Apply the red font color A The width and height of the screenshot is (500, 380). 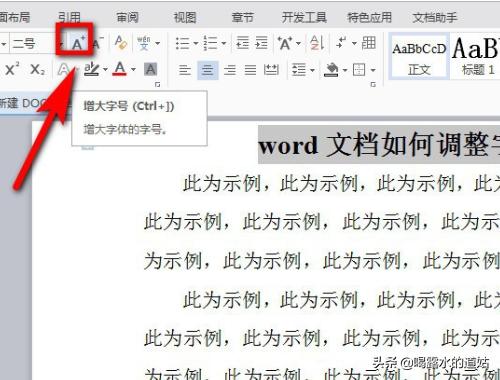(x=120, y=69)
